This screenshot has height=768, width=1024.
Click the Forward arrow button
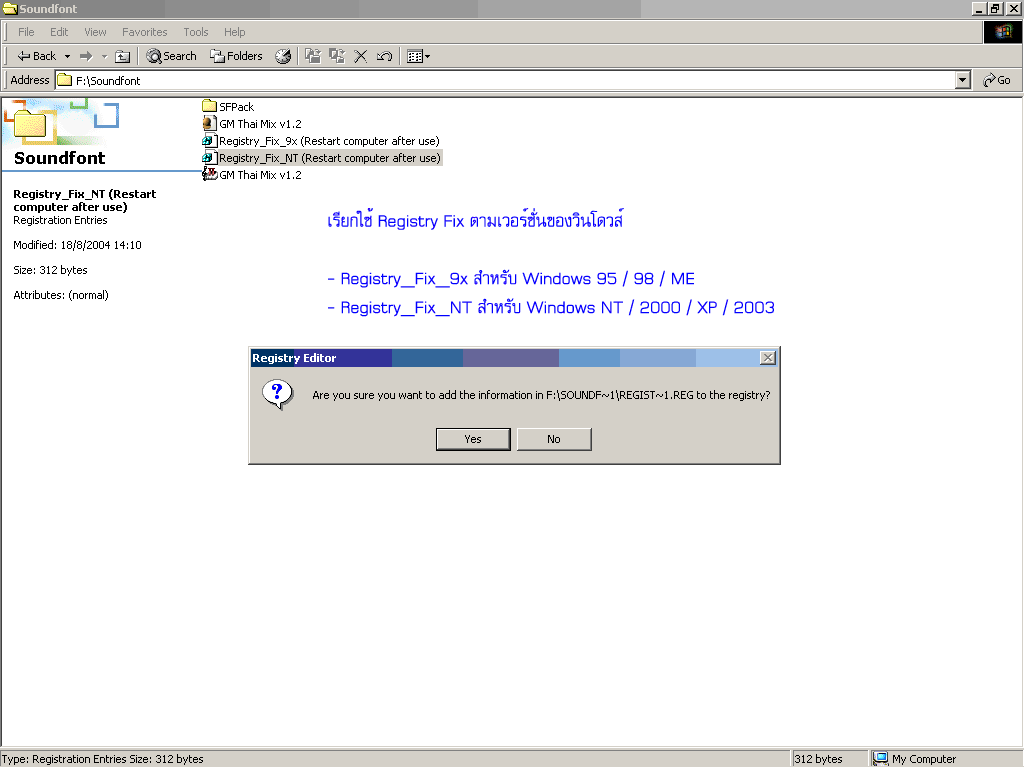(x=86, y=56)
